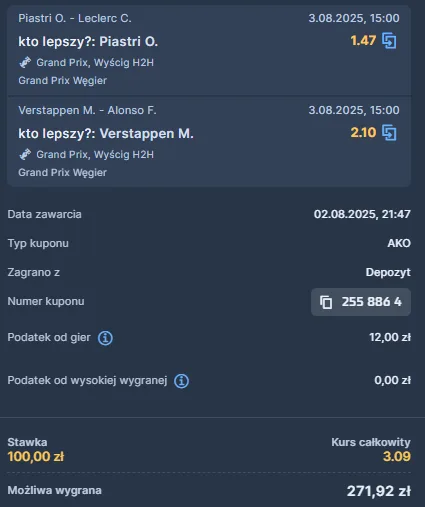Viewport: 425px width, 507px height.
Task: Click kto lepszy?: Verstappen M. selection
Action: click(106, 134)
